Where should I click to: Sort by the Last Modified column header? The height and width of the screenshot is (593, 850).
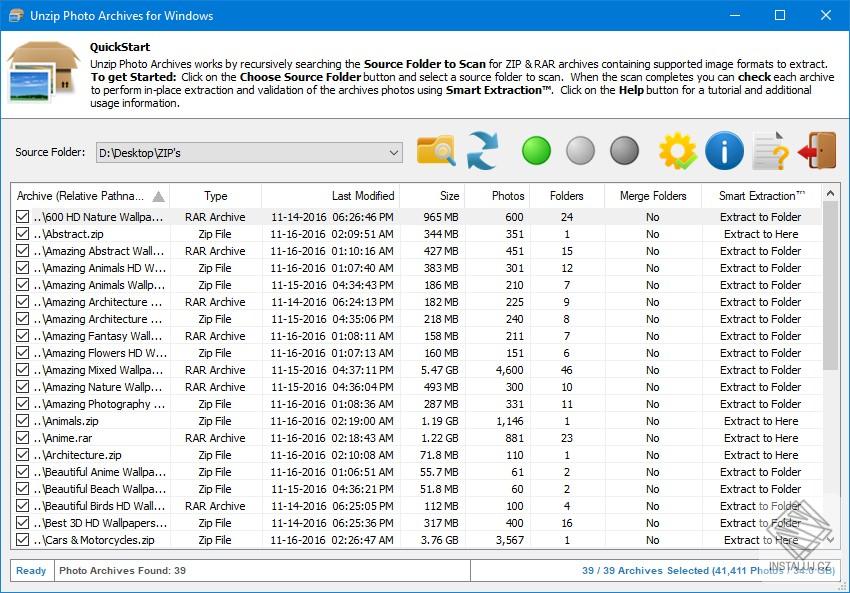click(331, 196)
